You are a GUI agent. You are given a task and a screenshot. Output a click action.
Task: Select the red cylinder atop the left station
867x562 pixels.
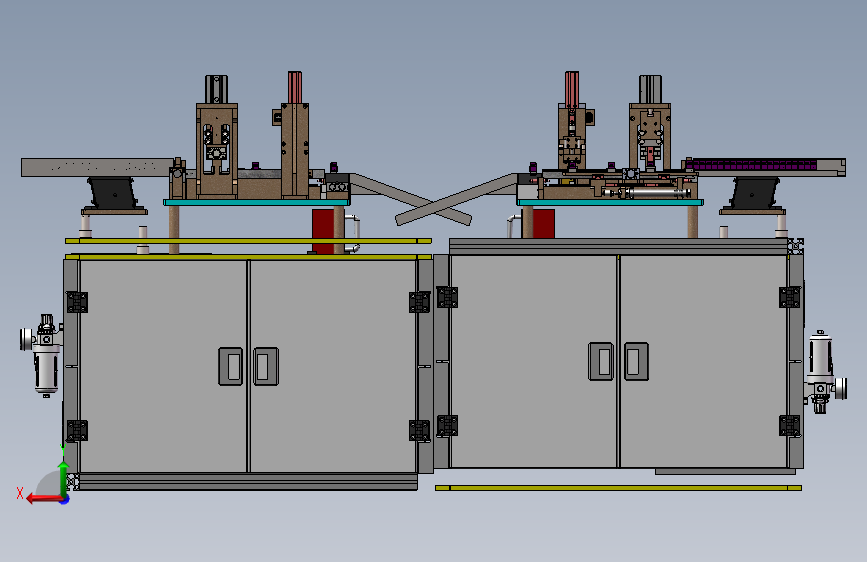tap(295, 87)
